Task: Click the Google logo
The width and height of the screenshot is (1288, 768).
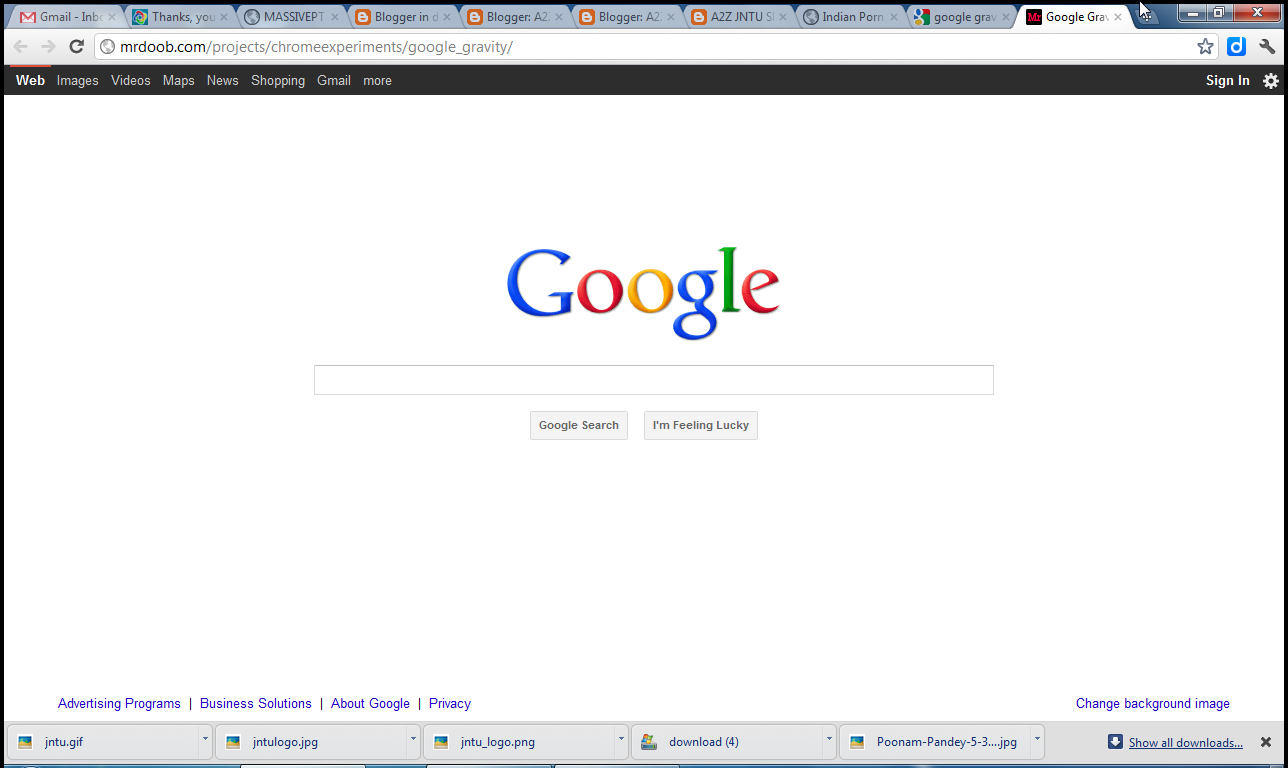Action: (x=643, y=293)
